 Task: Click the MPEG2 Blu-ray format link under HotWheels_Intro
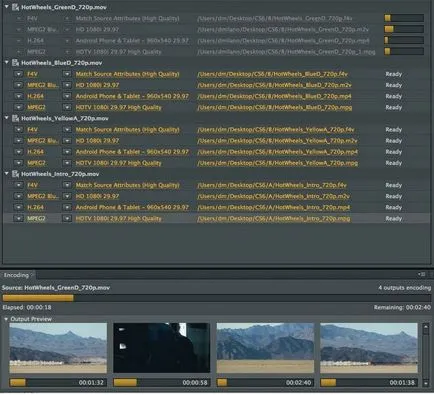[43, 196]
